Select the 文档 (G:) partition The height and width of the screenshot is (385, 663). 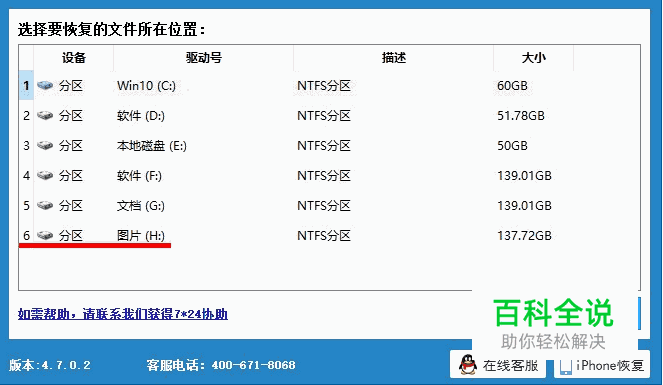coord(141,206)
